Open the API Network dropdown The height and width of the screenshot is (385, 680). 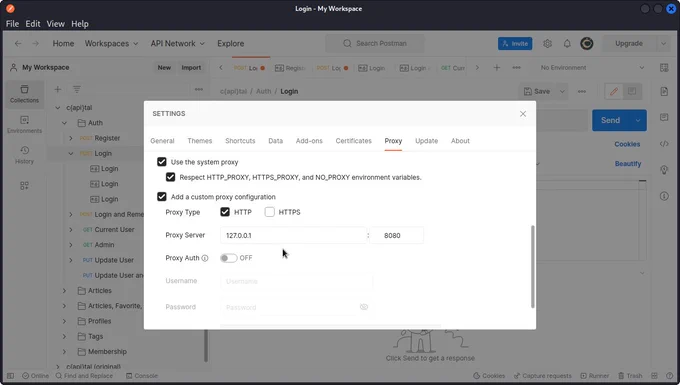point(177,43)
